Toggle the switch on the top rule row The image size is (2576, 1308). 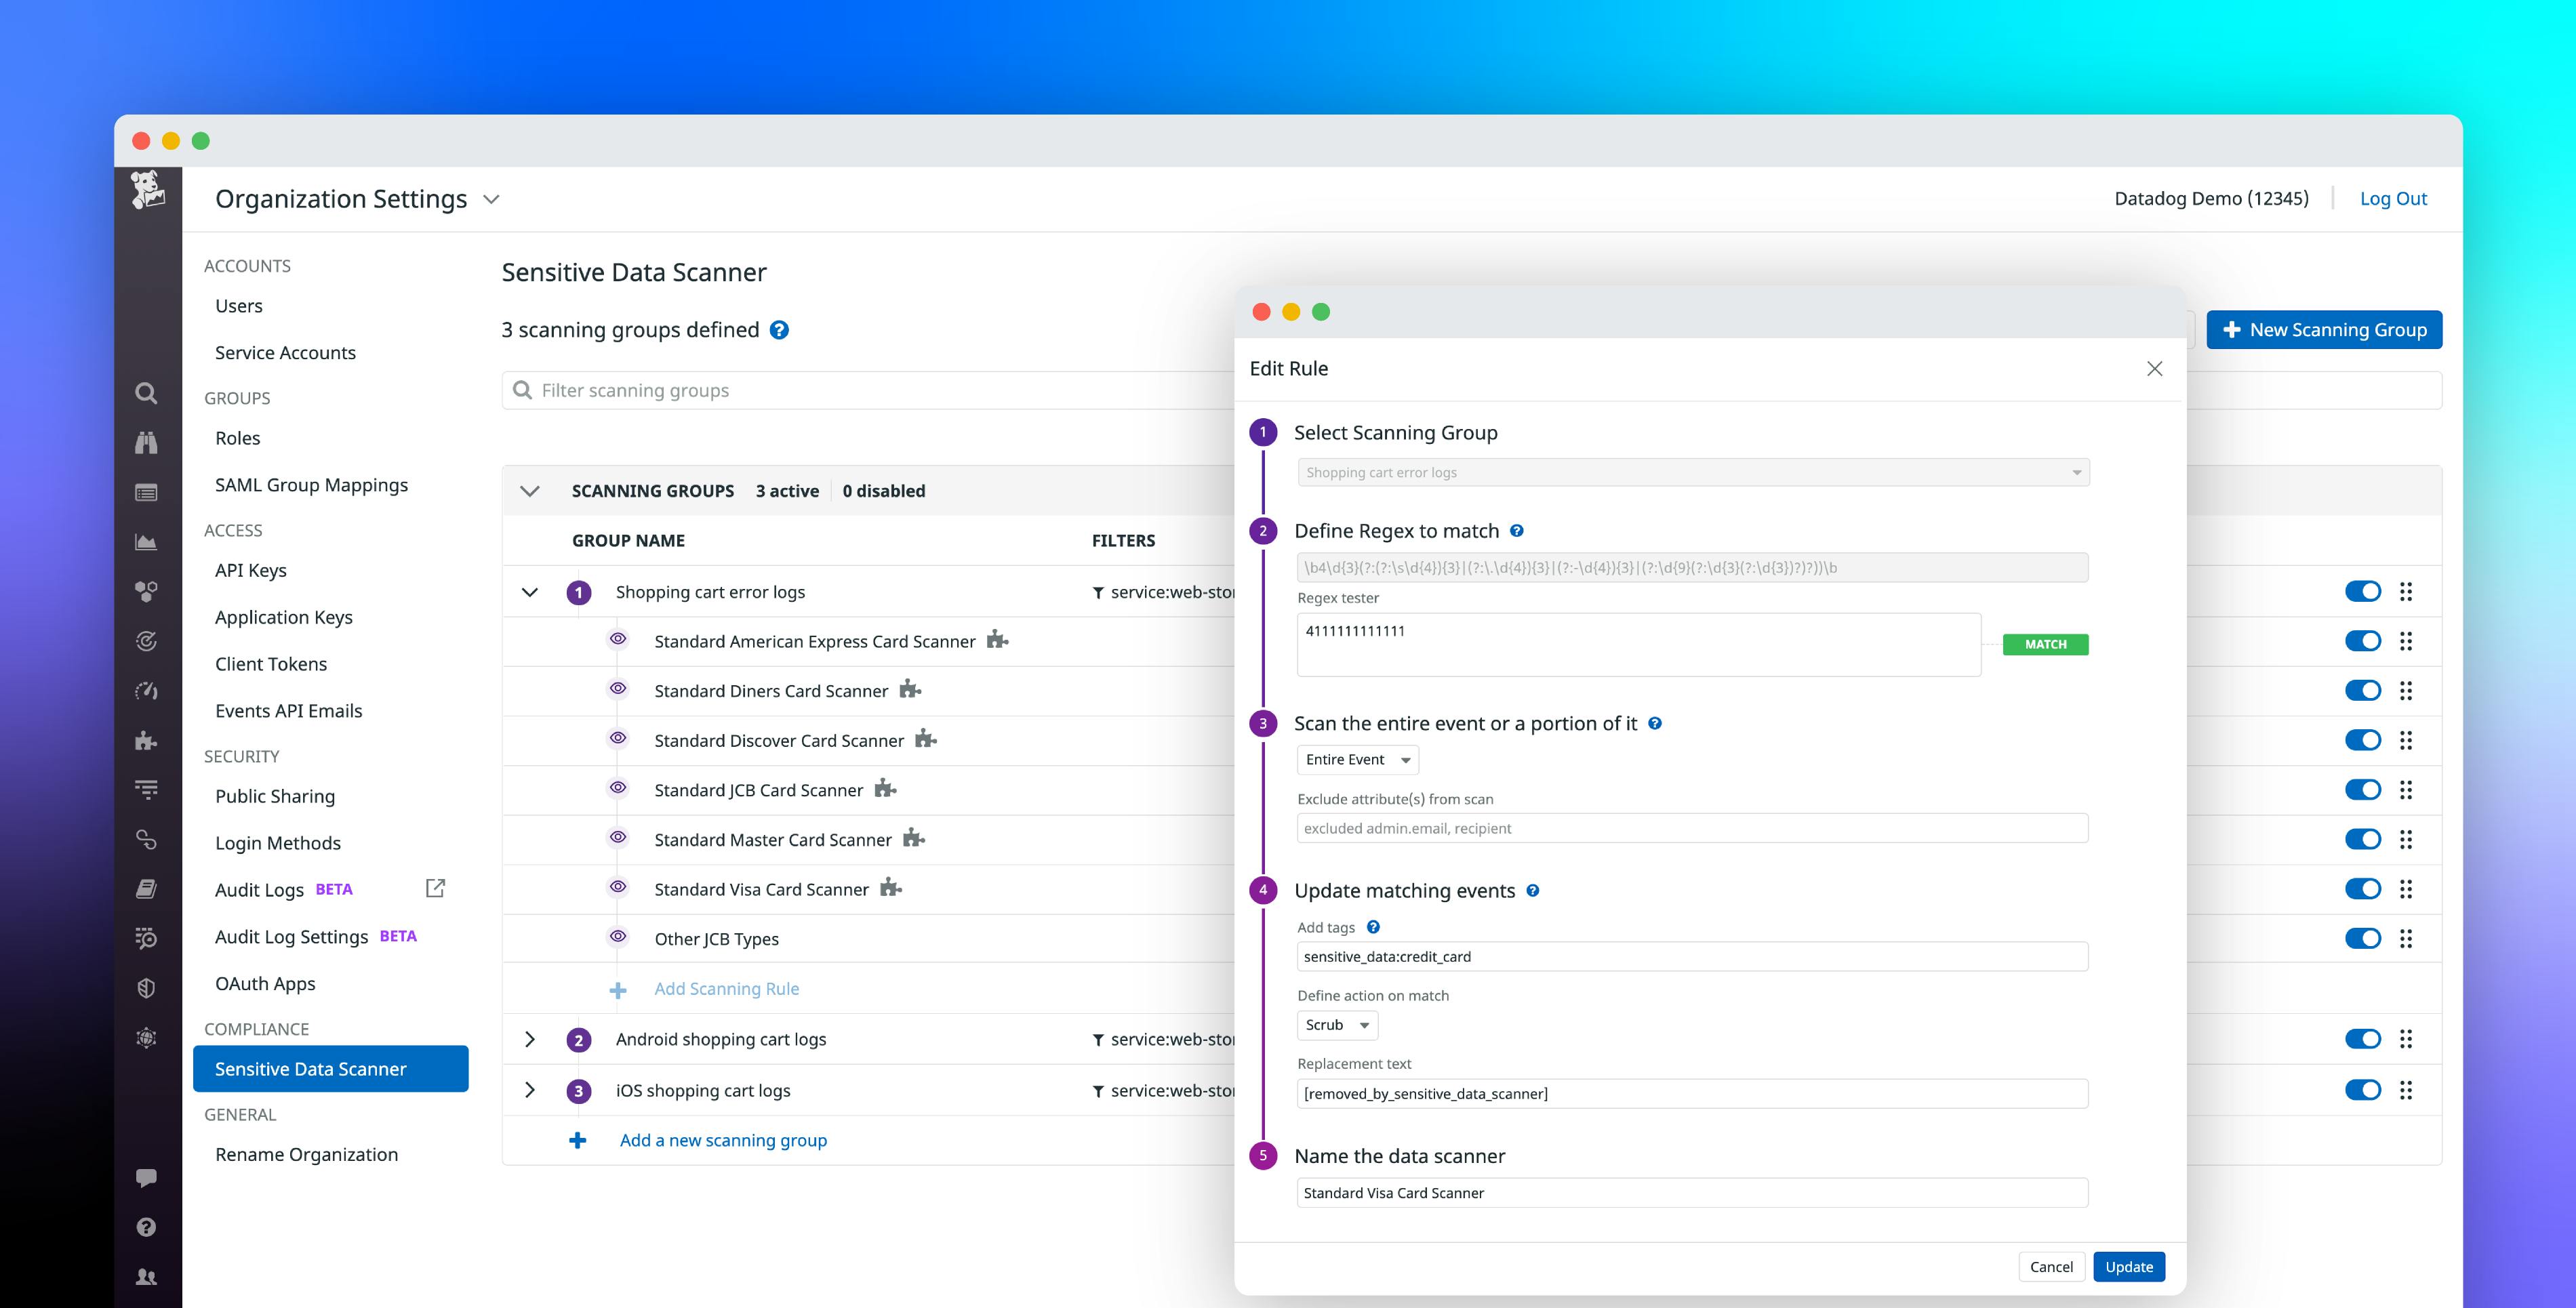2363,591
